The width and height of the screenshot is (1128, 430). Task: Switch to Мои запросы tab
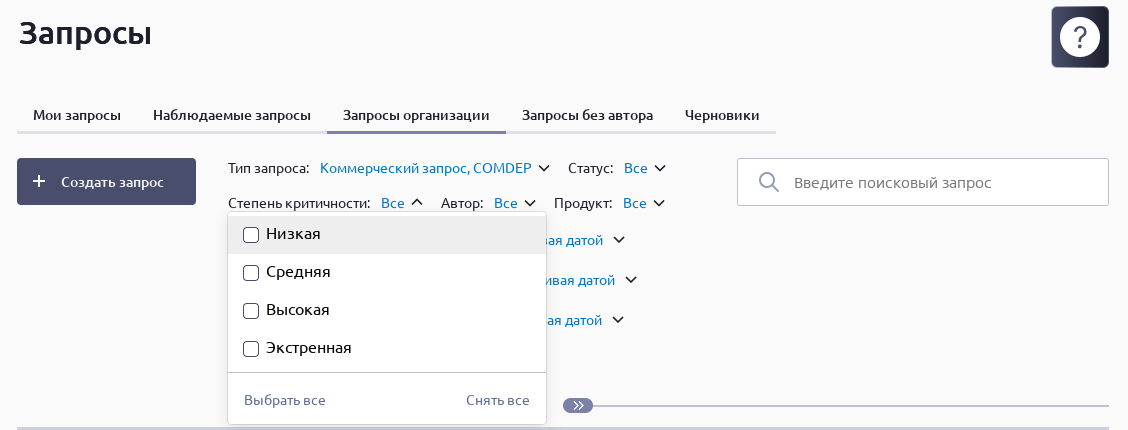[77, 115]
